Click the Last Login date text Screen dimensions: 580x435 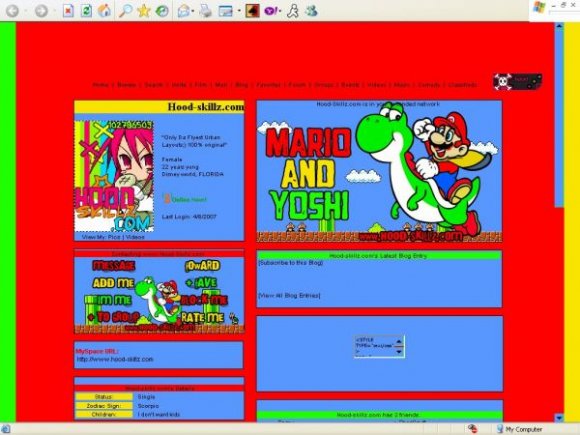[x=189, y=216]
